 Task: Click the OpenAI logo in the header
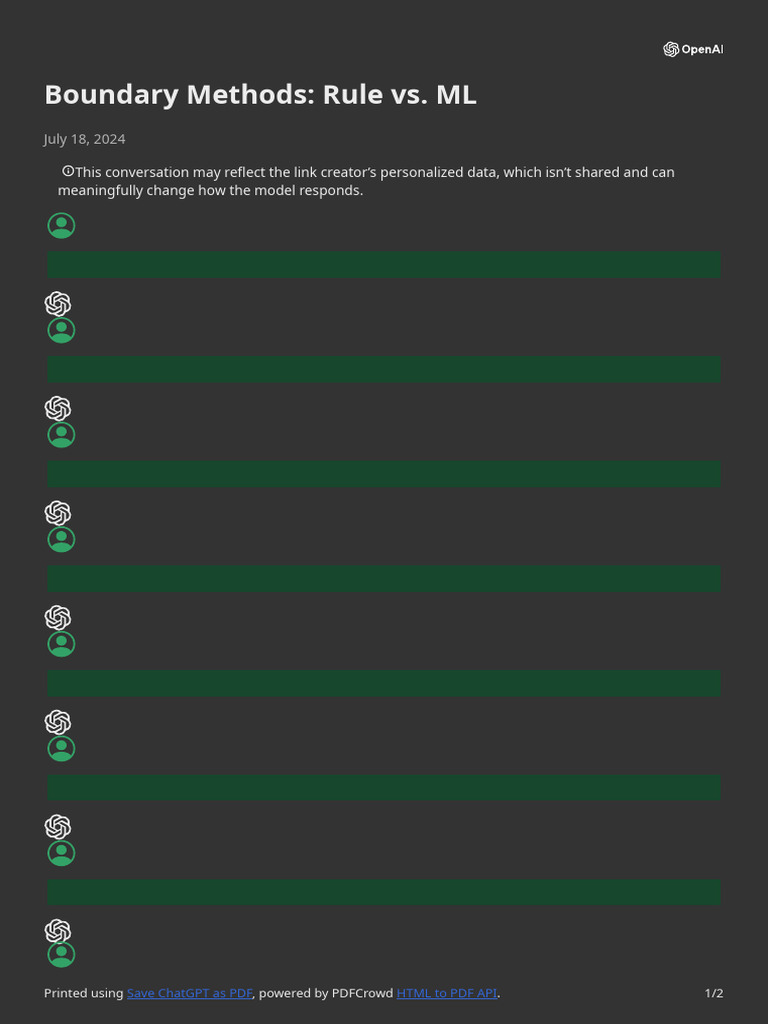tap(692, 49)
